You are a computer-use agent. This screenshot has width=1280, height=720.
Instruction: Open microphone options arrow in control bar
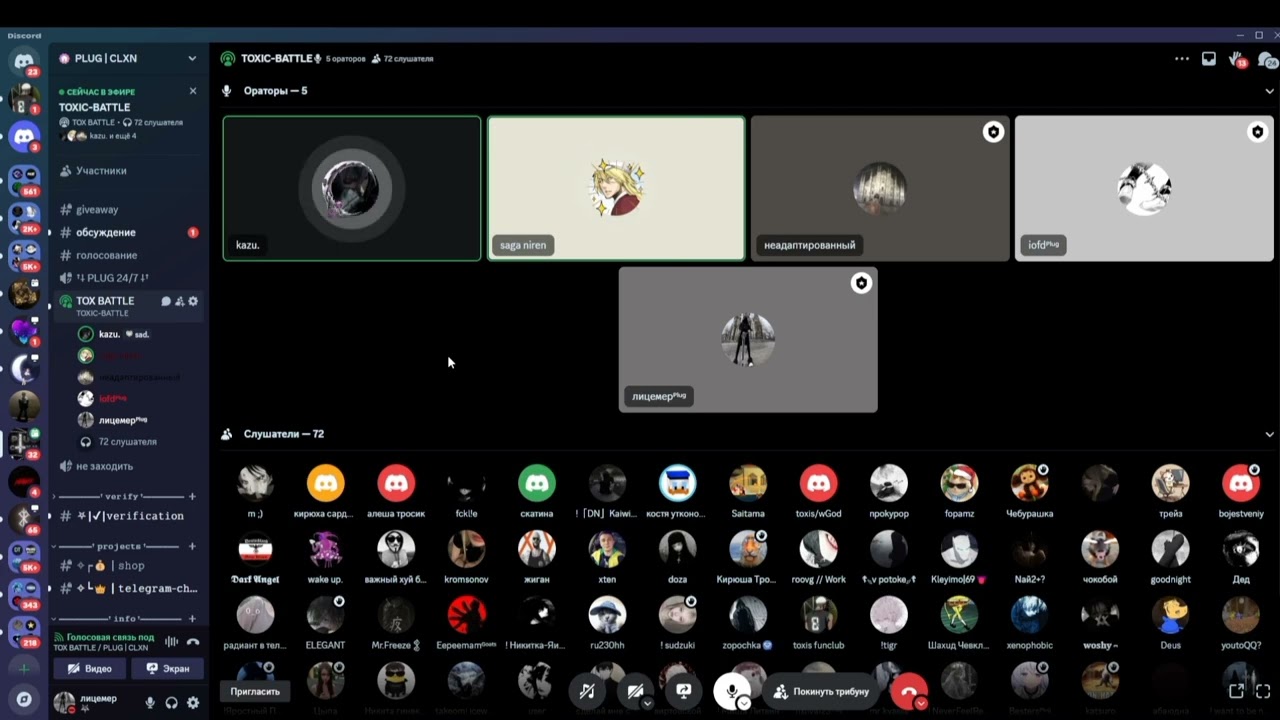[x=744, y=703]
